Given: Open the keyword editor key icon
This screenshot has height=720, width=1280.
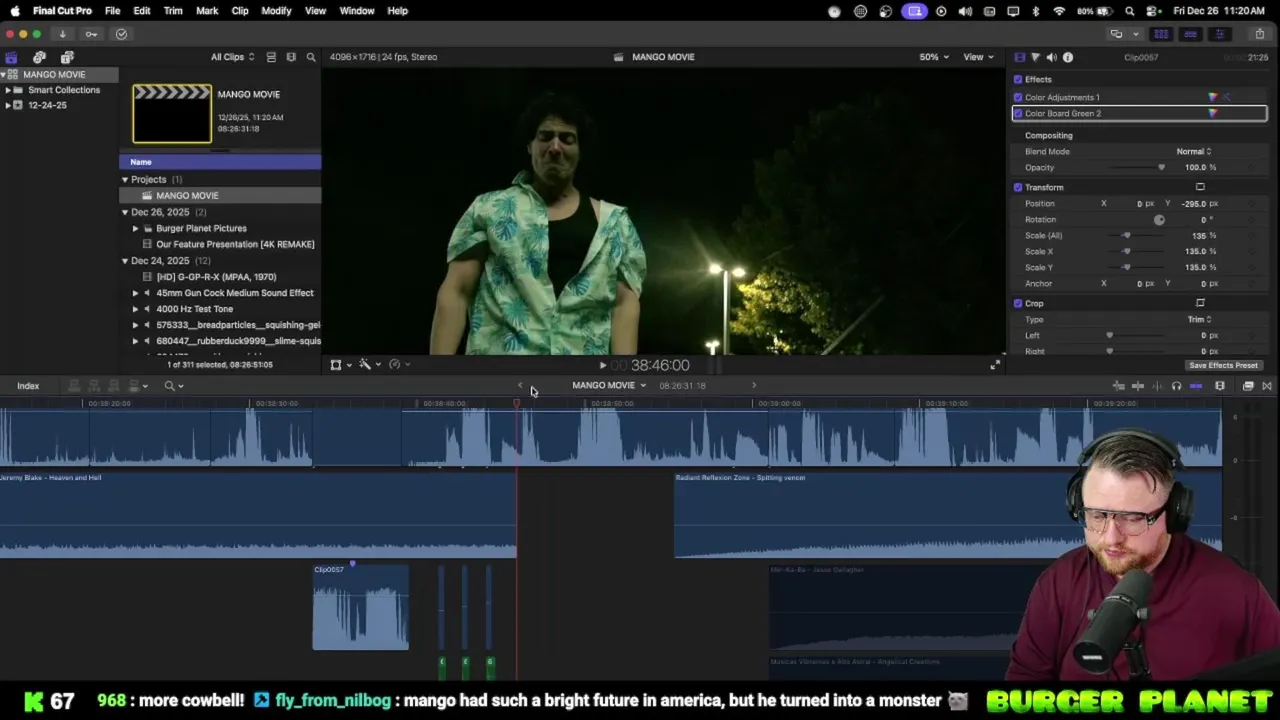Looking at the screenshot, I should click(x=91, y=34).
